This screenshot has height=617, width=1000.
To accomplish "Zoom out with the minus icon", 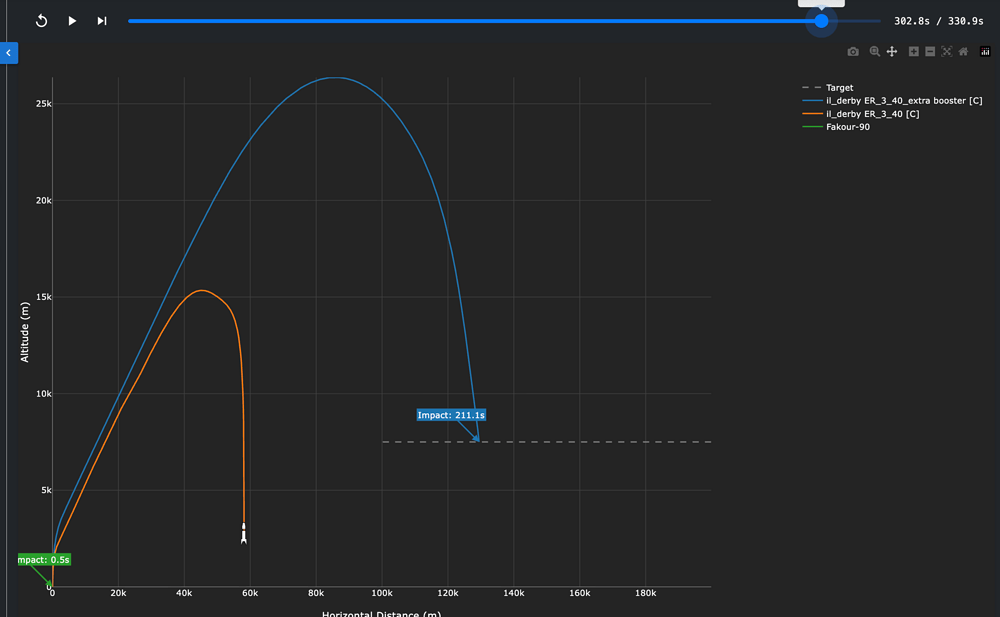I will 930,52.
